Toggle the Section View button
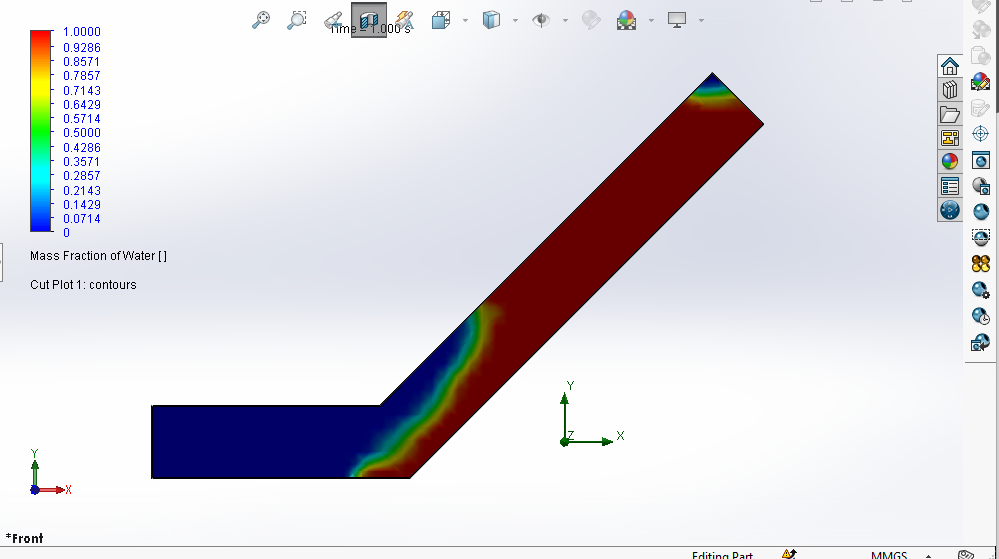 [369, 20]
